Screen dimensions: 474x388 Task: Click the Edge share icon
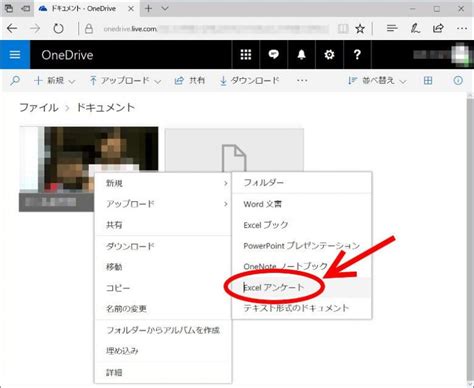438,29
